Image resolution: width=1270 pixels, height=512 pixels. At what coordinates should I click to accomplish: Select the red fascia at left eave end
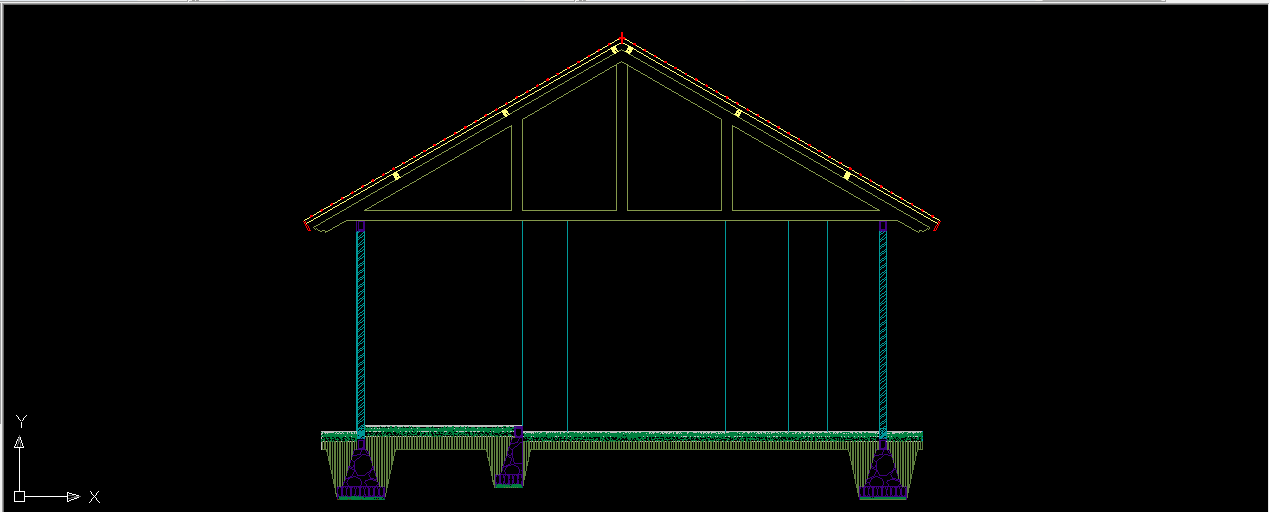point(308,226)
